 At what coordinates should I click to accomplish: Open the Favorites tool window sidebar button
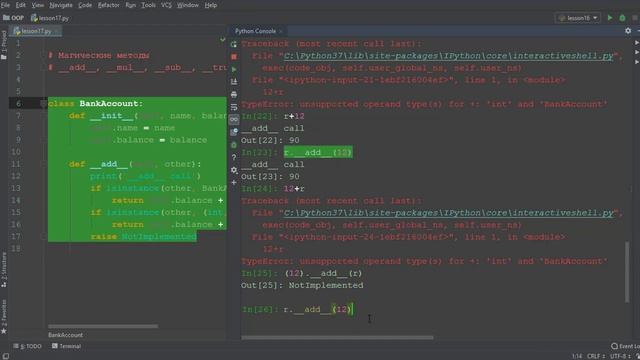click(4, 317)
